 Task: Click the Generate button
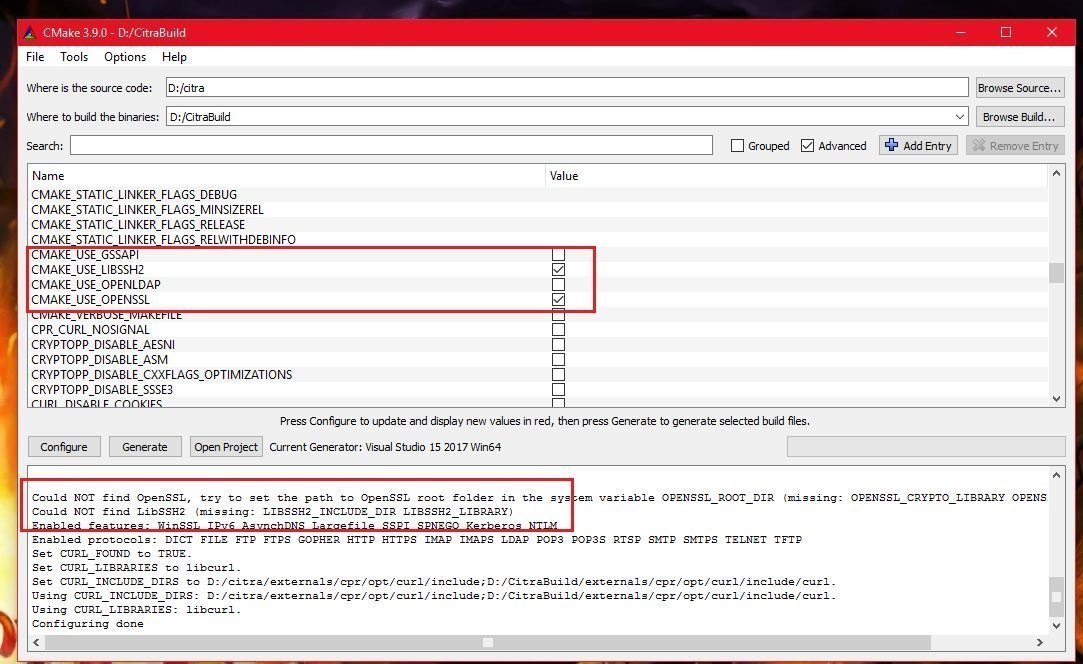pos(145,446)
